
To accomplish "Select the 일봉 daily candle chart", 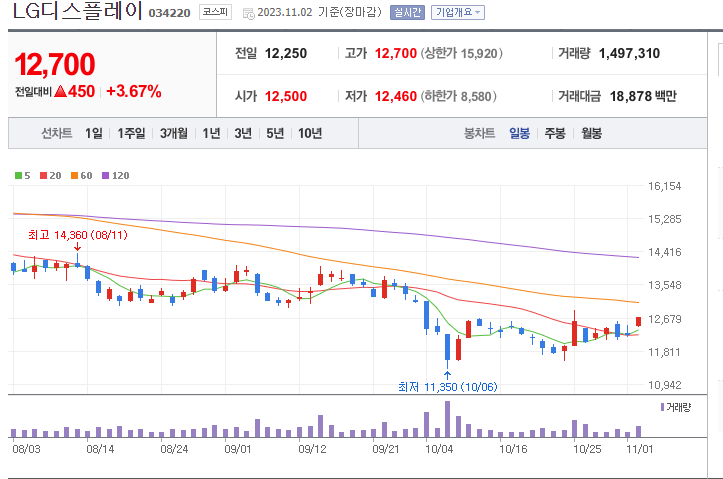I will pyautogui.click(x=520, y=133).
